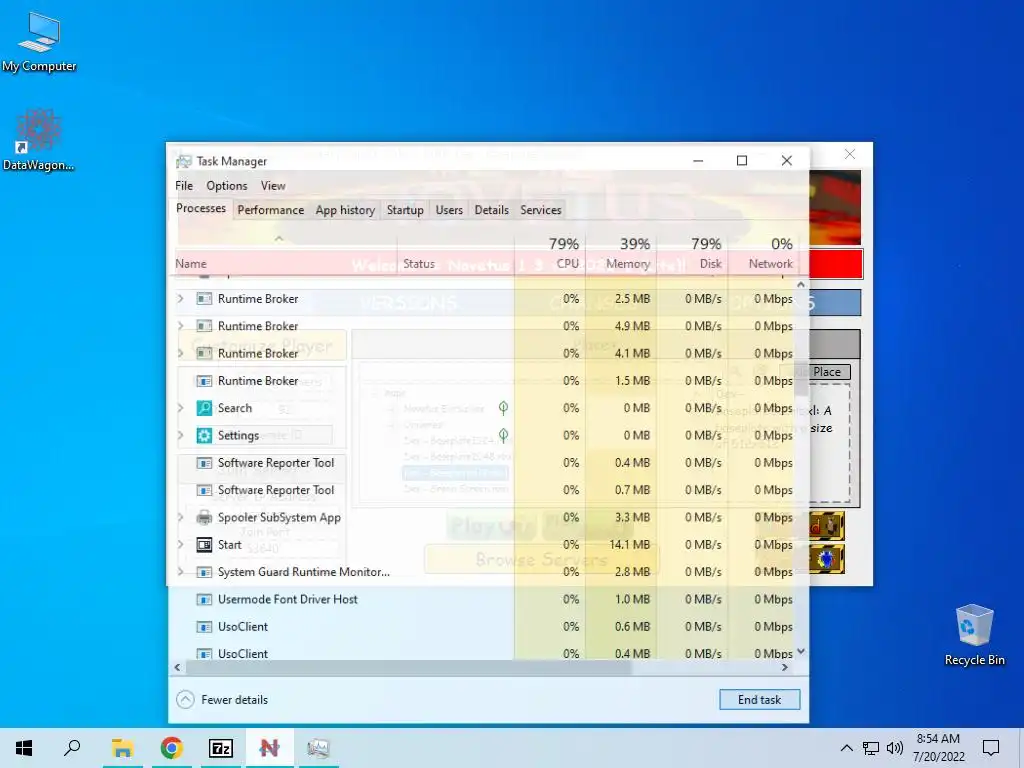Switch to the Services tab
This screenshot has width=1024, height=768.
coord(541,210)
